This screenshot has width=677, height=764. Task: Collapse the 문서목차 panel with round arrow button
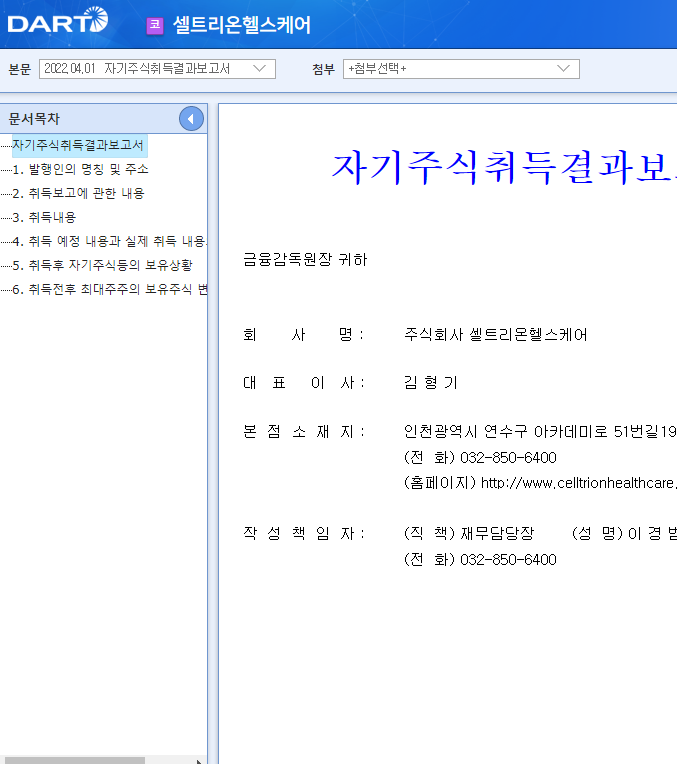(x=191, y=118)
